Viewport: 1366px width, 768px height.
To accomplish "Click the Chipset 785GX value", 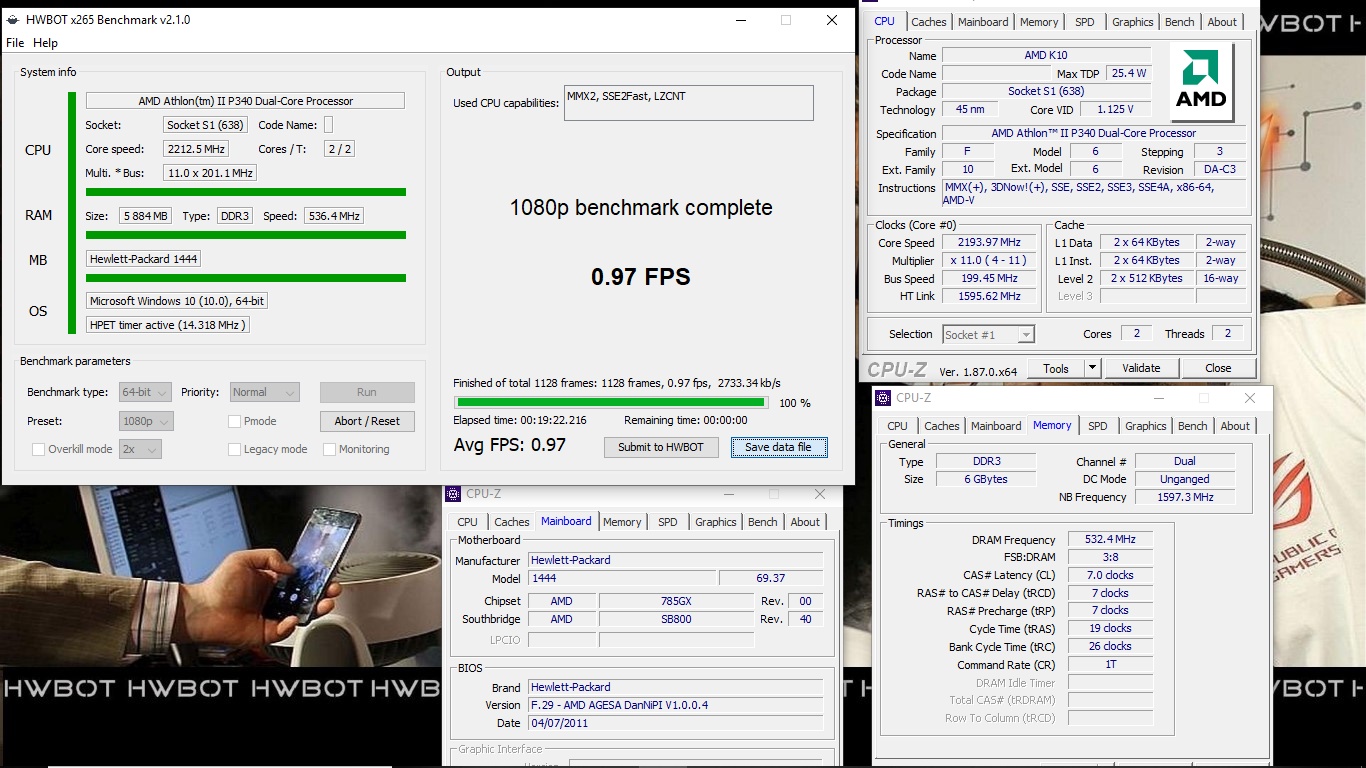I will pyautogui.click(x=676, y=601).
